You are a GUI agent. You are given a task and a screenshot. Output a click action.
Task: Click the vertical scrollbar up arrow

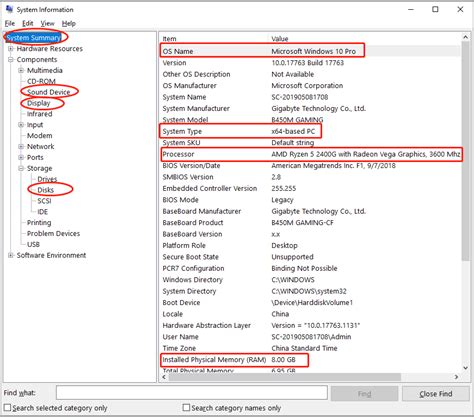pyautogui.click(x=465, y=37)
